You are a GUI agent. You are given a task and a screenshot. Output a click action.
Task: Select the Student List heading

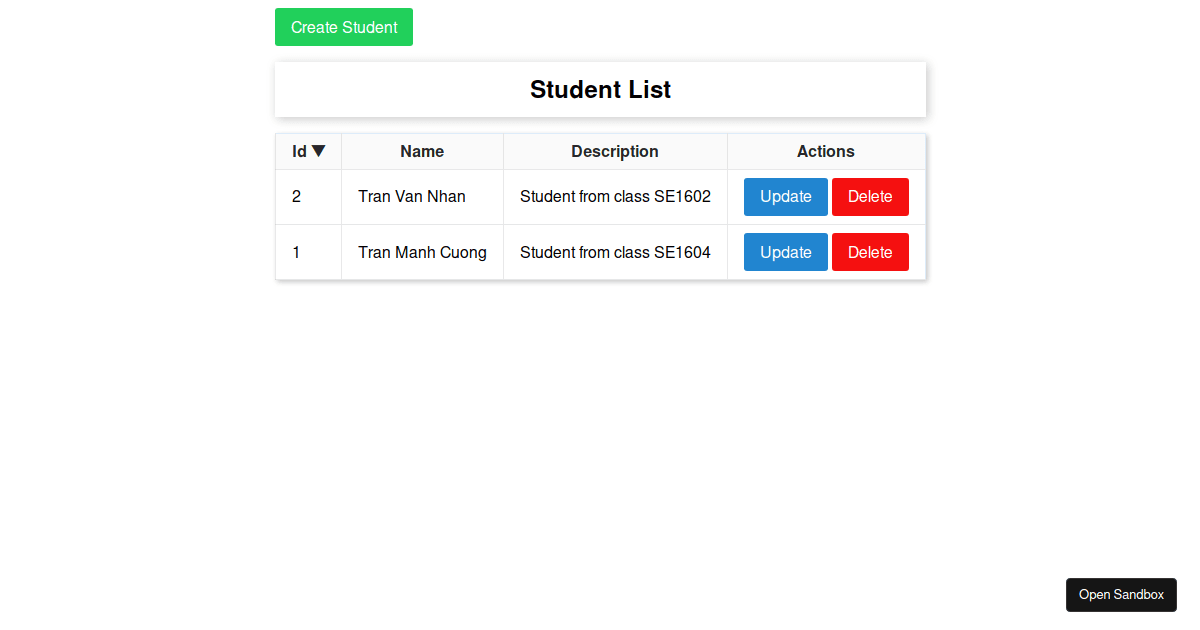[600, 89]
